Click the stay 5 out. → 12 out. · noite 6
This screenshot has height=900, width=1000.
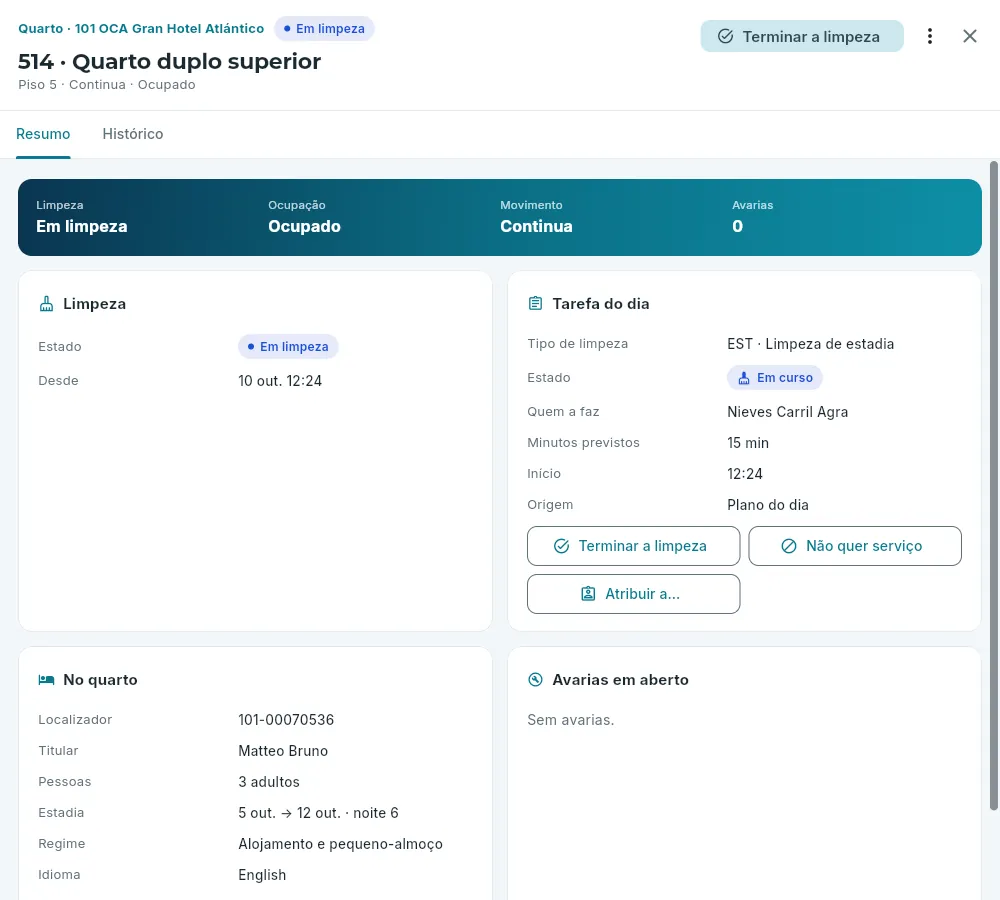(318, 813)
